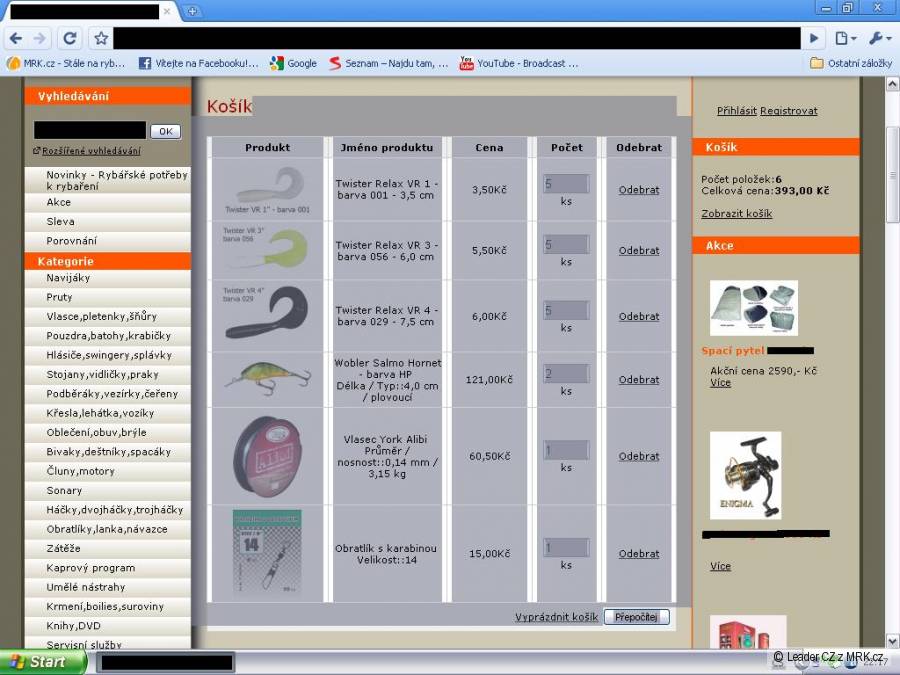900x675 pixels.
Task: Go back with the browser back arrow
Action: (x=16, y=38)
